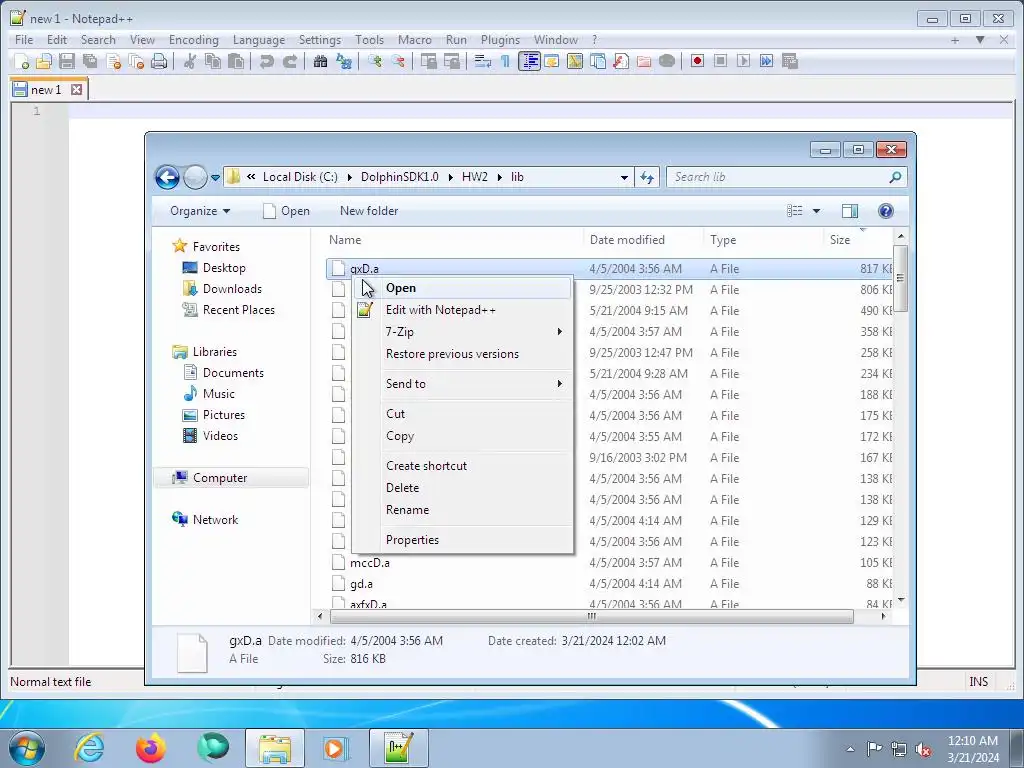Click Run macro multiple times icon
Viewport: 1024px width, 768px height.
tap(766, 61)
